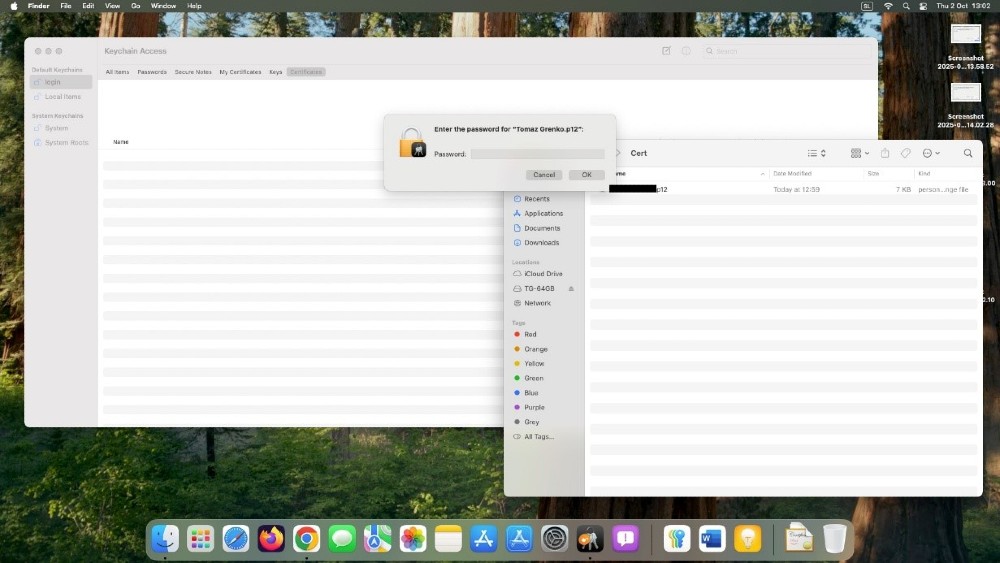
Task: Open Spotlight search in the menu bar
Action: tap(906, 6)
